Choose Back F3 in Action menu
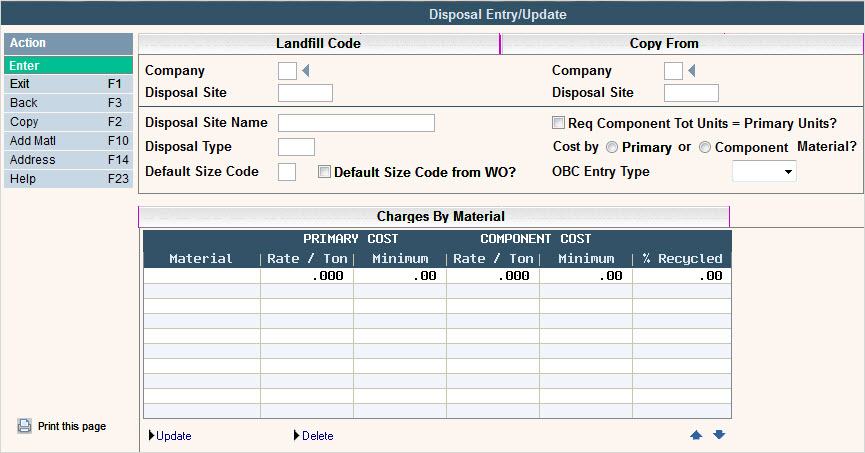 click(x=68, y=103)
